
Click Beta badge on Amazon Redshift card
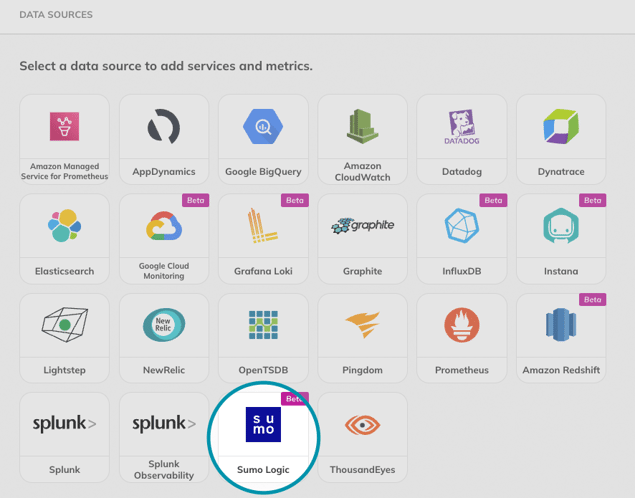tap(592, 300)
